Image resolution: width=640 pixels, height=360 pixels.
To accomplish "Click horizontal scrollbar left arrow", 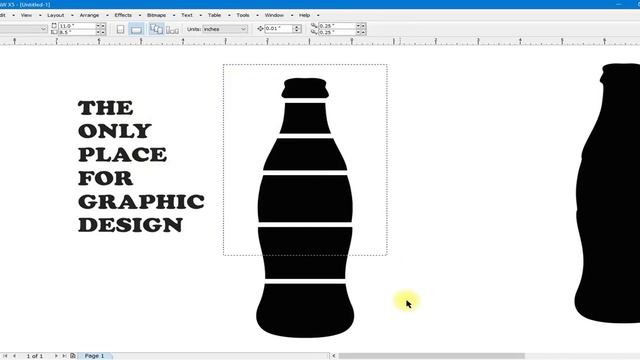I will tap(333, 356).
